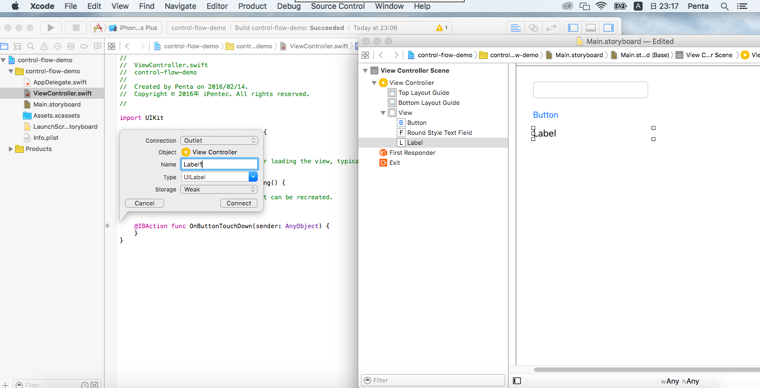Click the build warning indicator
The height and width of the screenshot is (388, 760).
coord(442,28)
